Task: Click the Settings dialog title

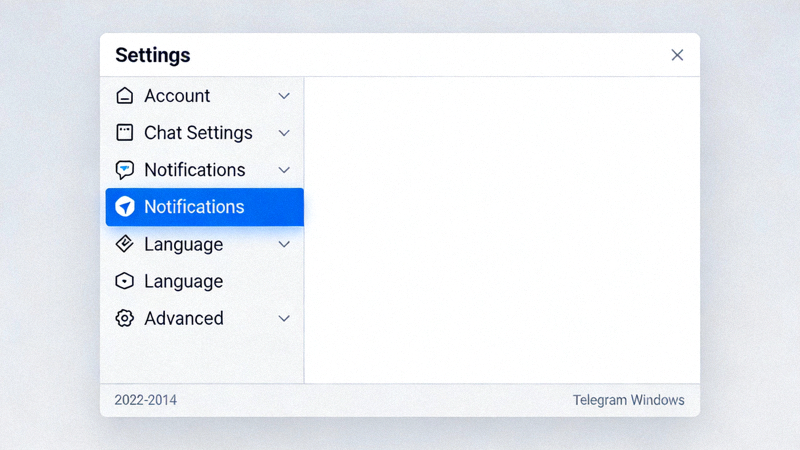Action: [153, 55]
